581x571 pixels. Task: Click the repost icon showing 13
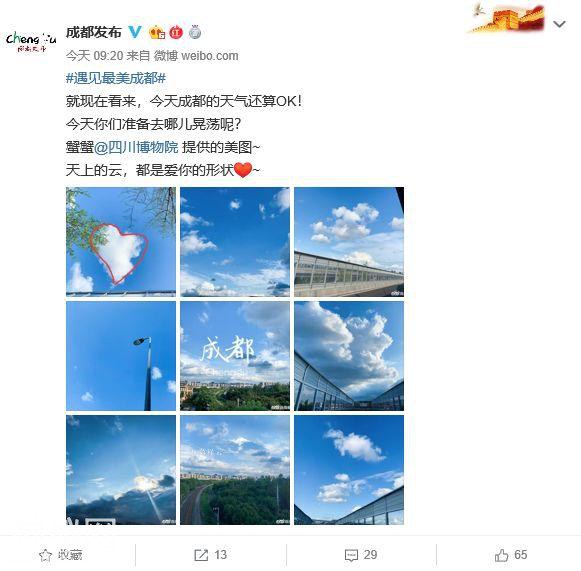tap(201, 555)
